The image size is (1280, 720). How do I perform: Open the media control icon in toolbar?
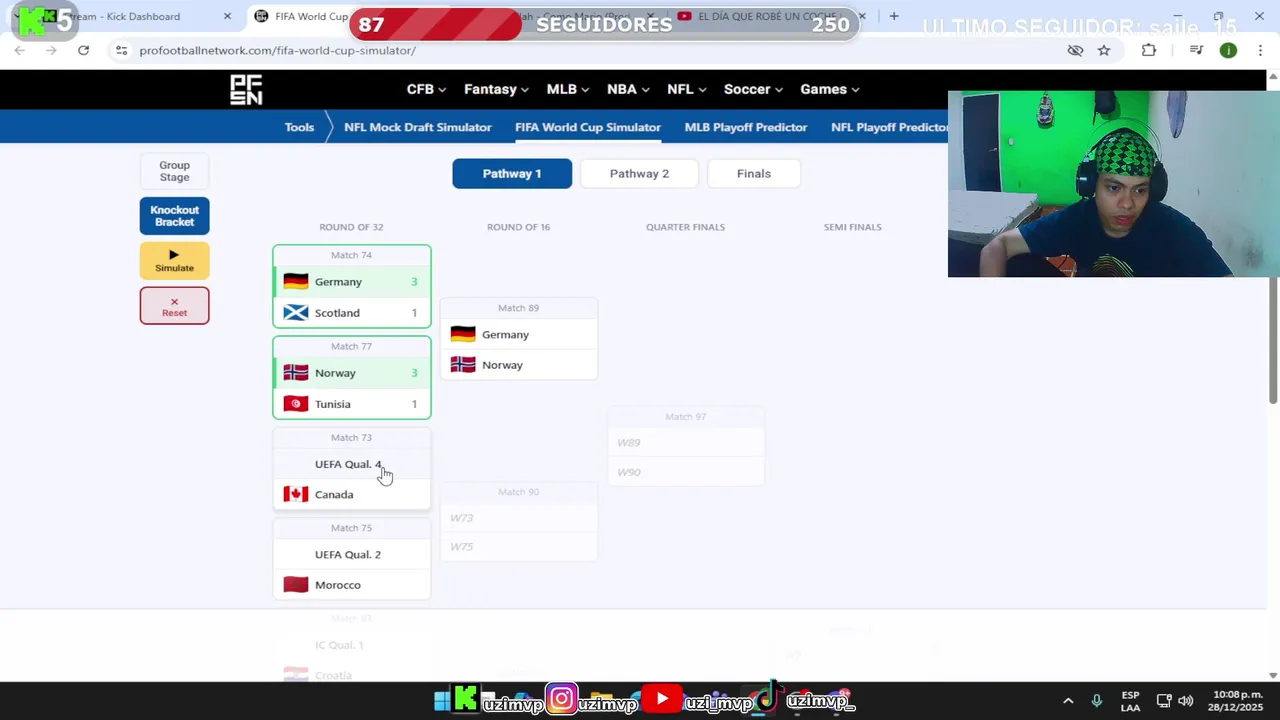(x=1196, y=50)
